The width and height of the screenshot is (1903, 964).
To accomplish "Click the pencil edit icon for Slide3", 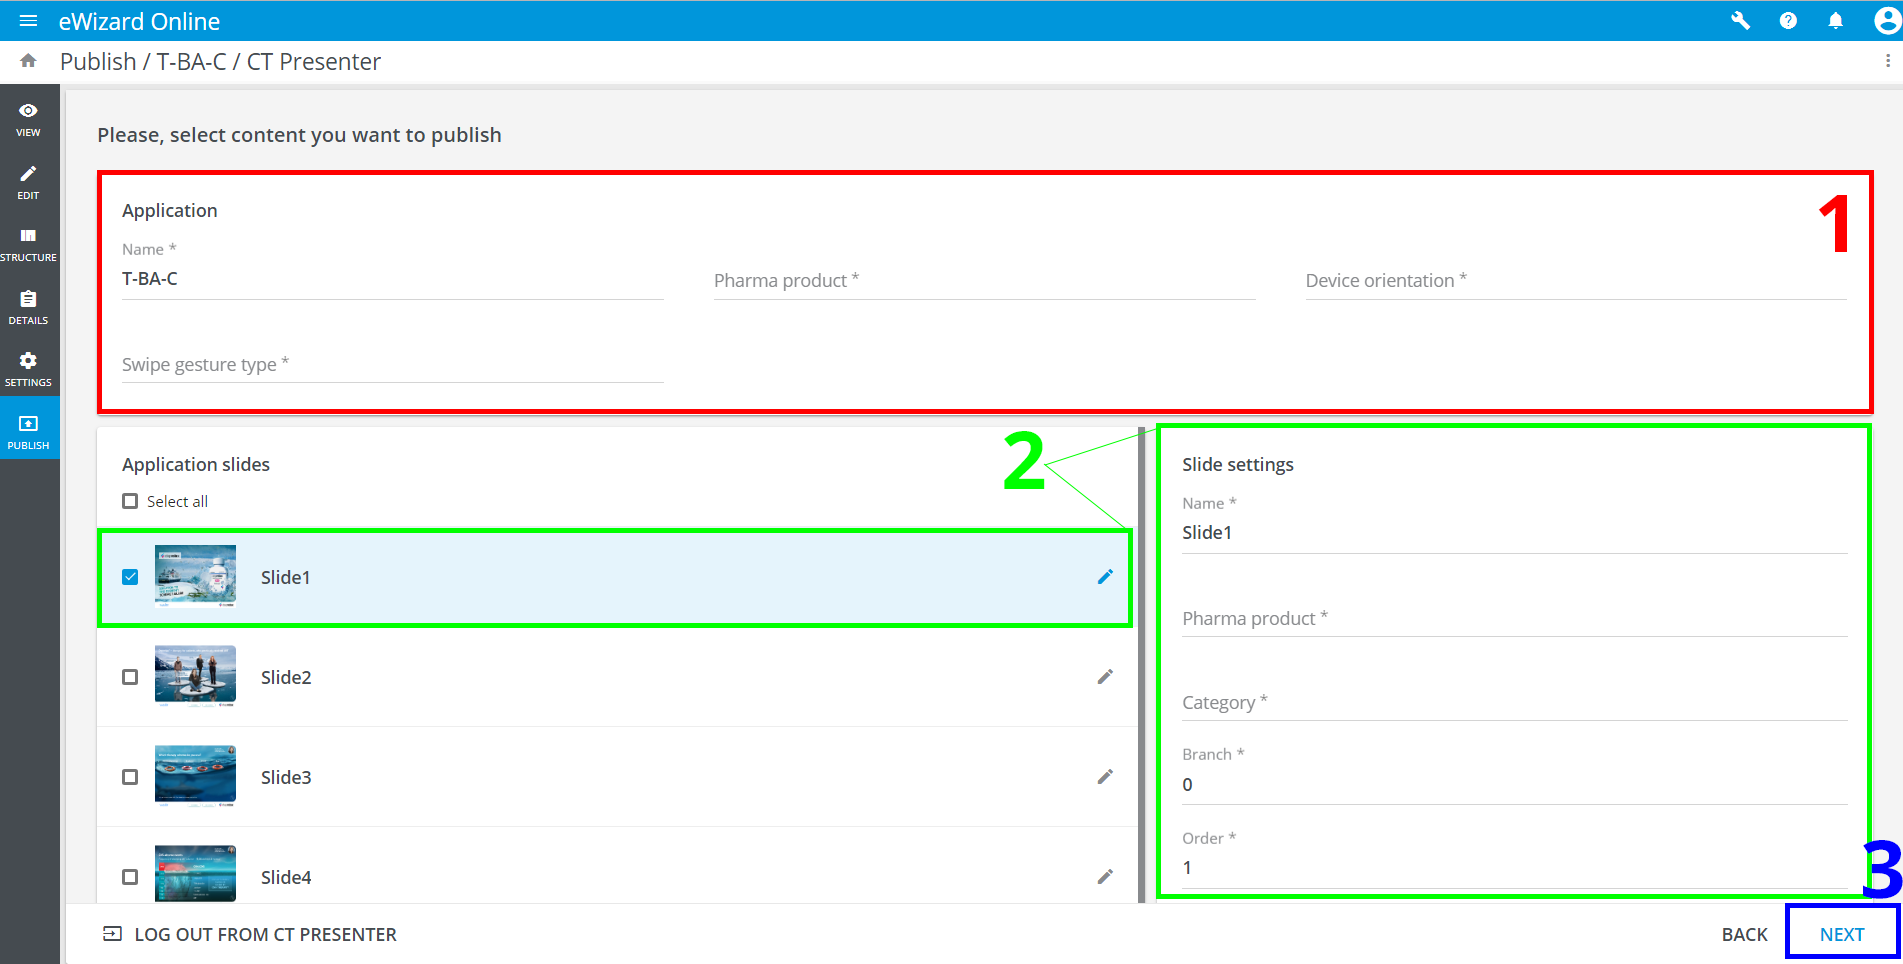I will tap(1105, 777).
